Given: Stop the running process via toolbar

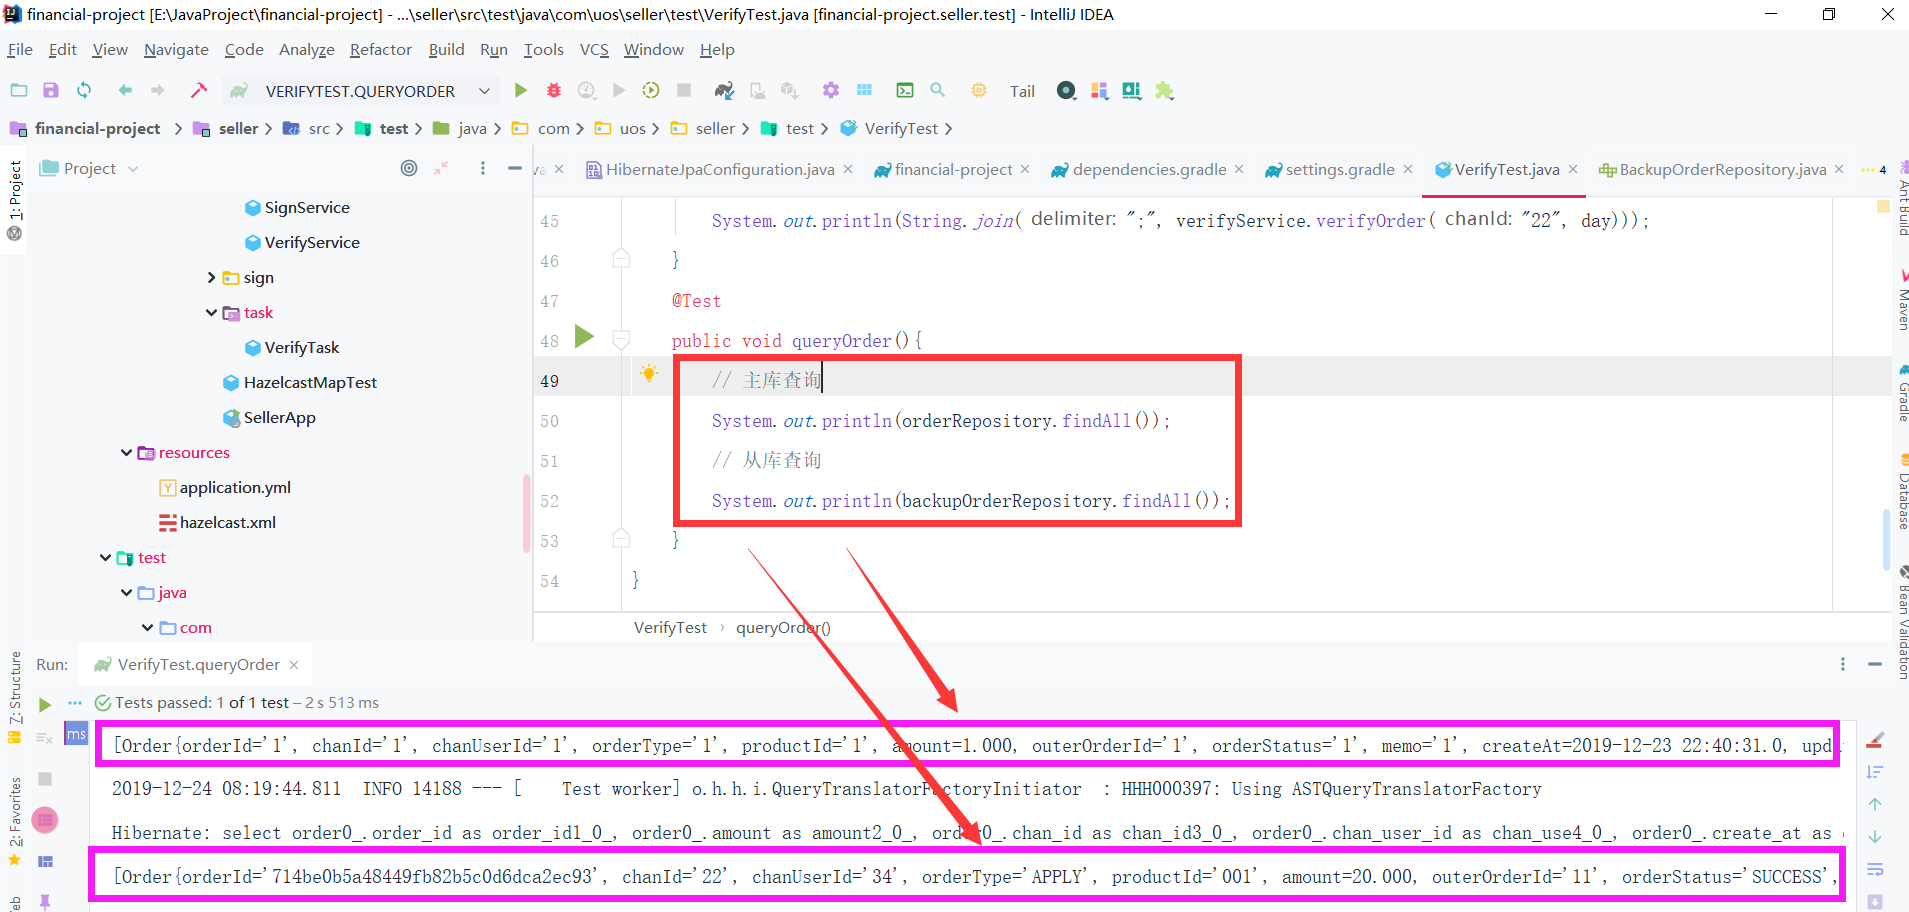Looking at the screenshot, I should pyautogui.click(x=684, y=90).
